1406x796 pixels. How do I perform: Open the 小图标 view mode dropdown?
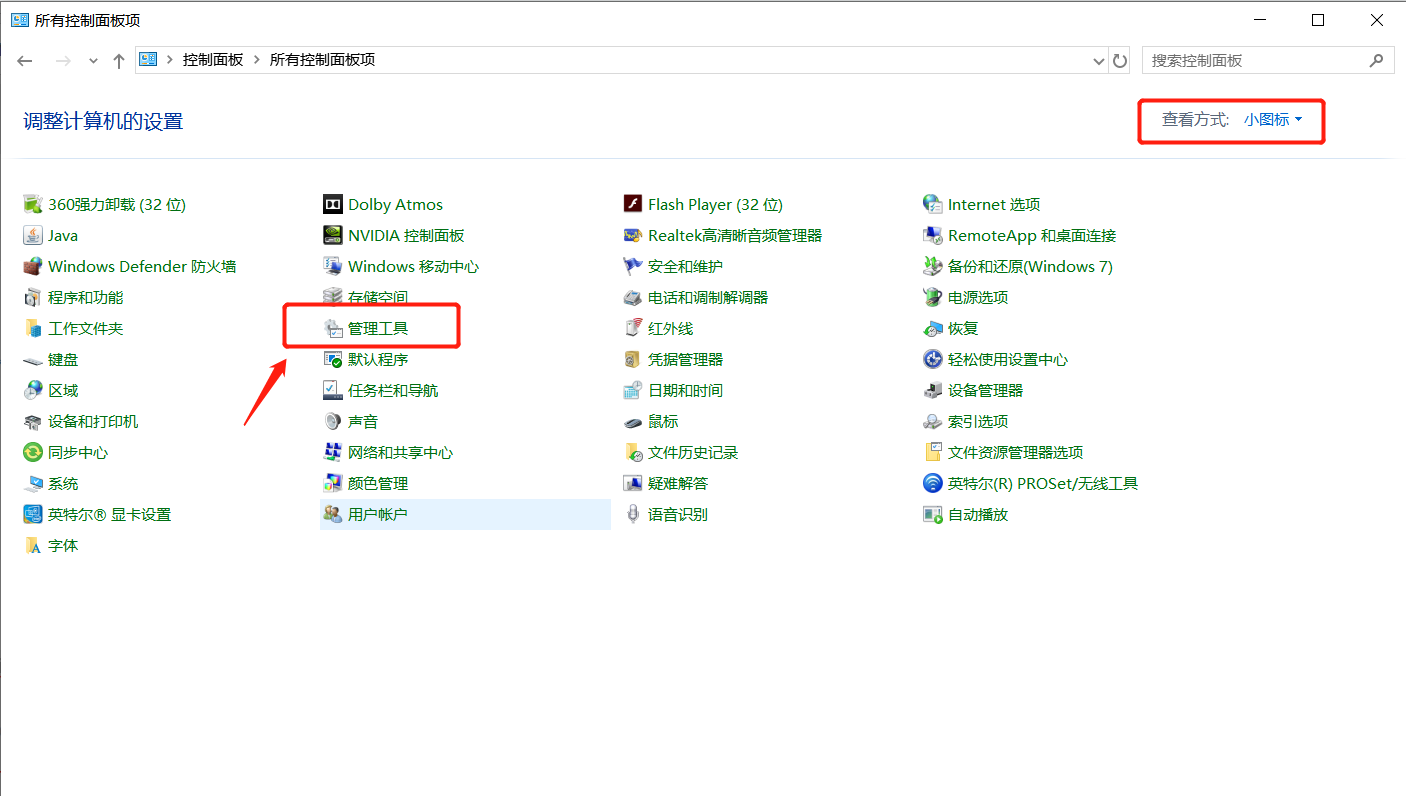pos(1273,120)
